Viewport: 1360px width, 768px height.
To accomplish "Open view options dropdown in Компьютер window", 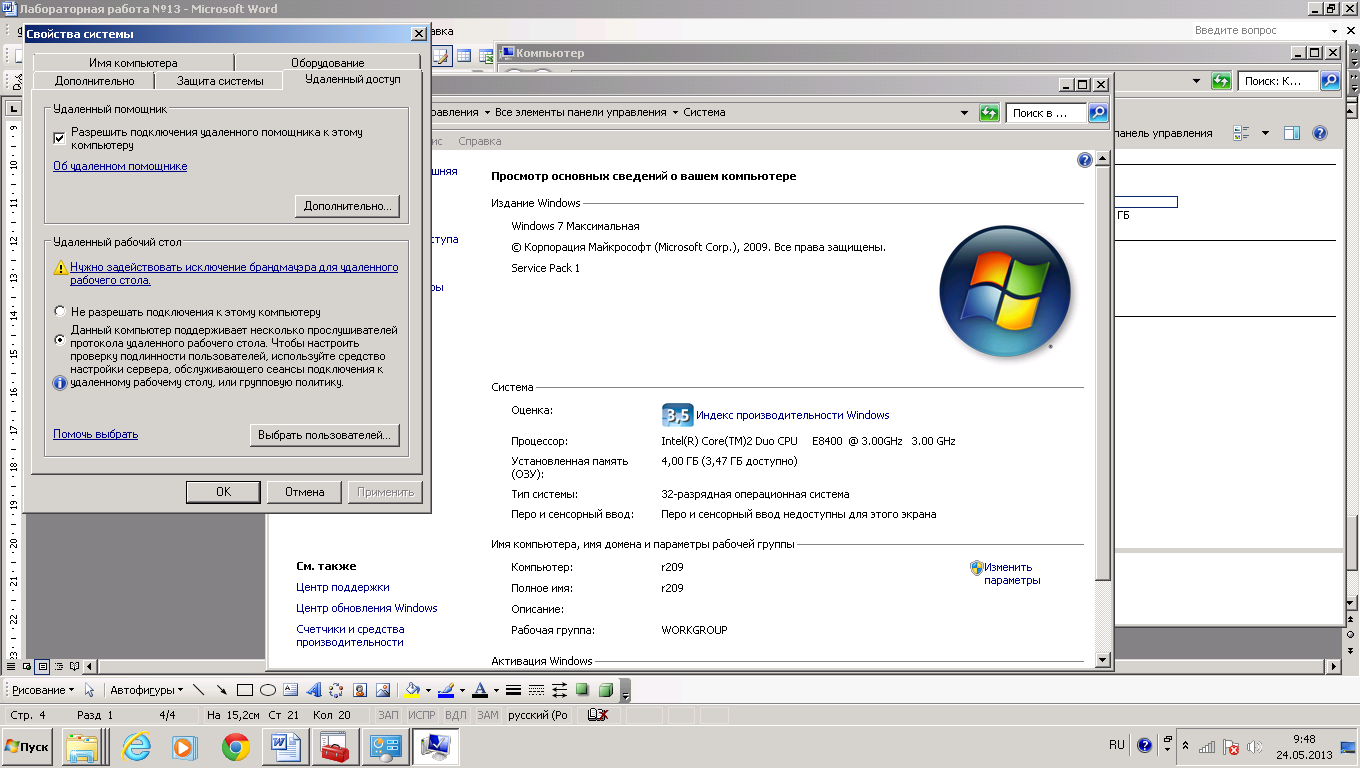I will [1265, 133].
